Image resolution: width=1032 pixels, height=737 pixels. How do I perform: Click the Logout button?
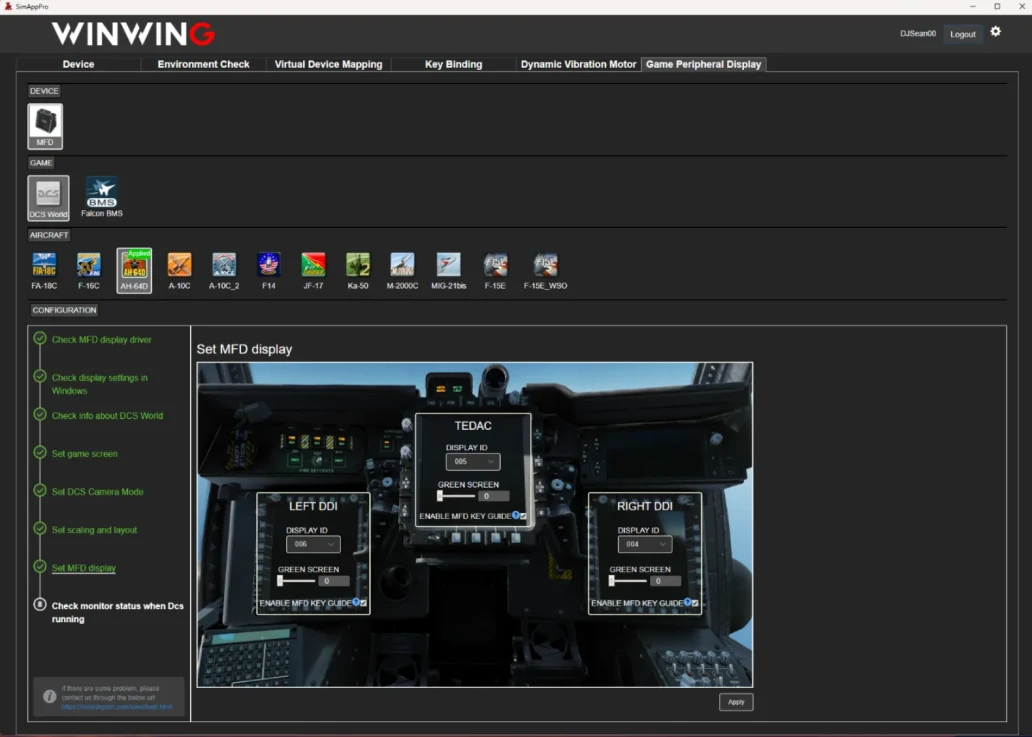click(962, 34)
